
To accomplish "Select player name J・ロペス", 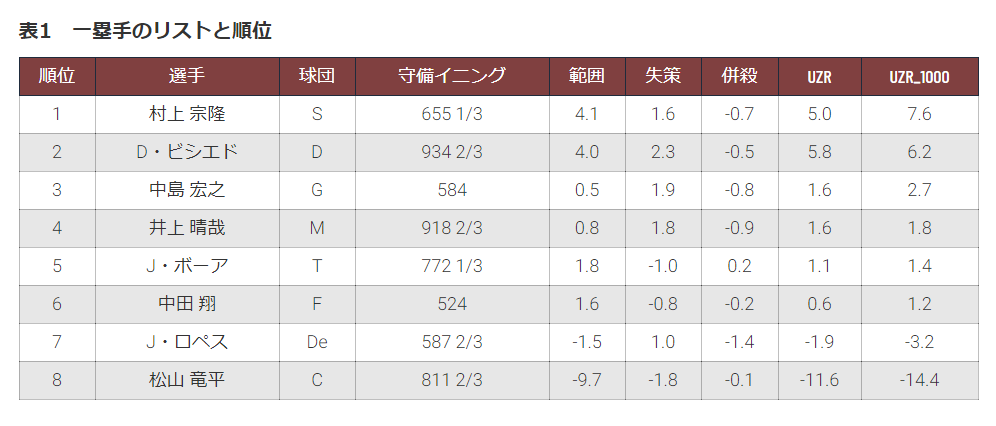I will pos(187,342).
